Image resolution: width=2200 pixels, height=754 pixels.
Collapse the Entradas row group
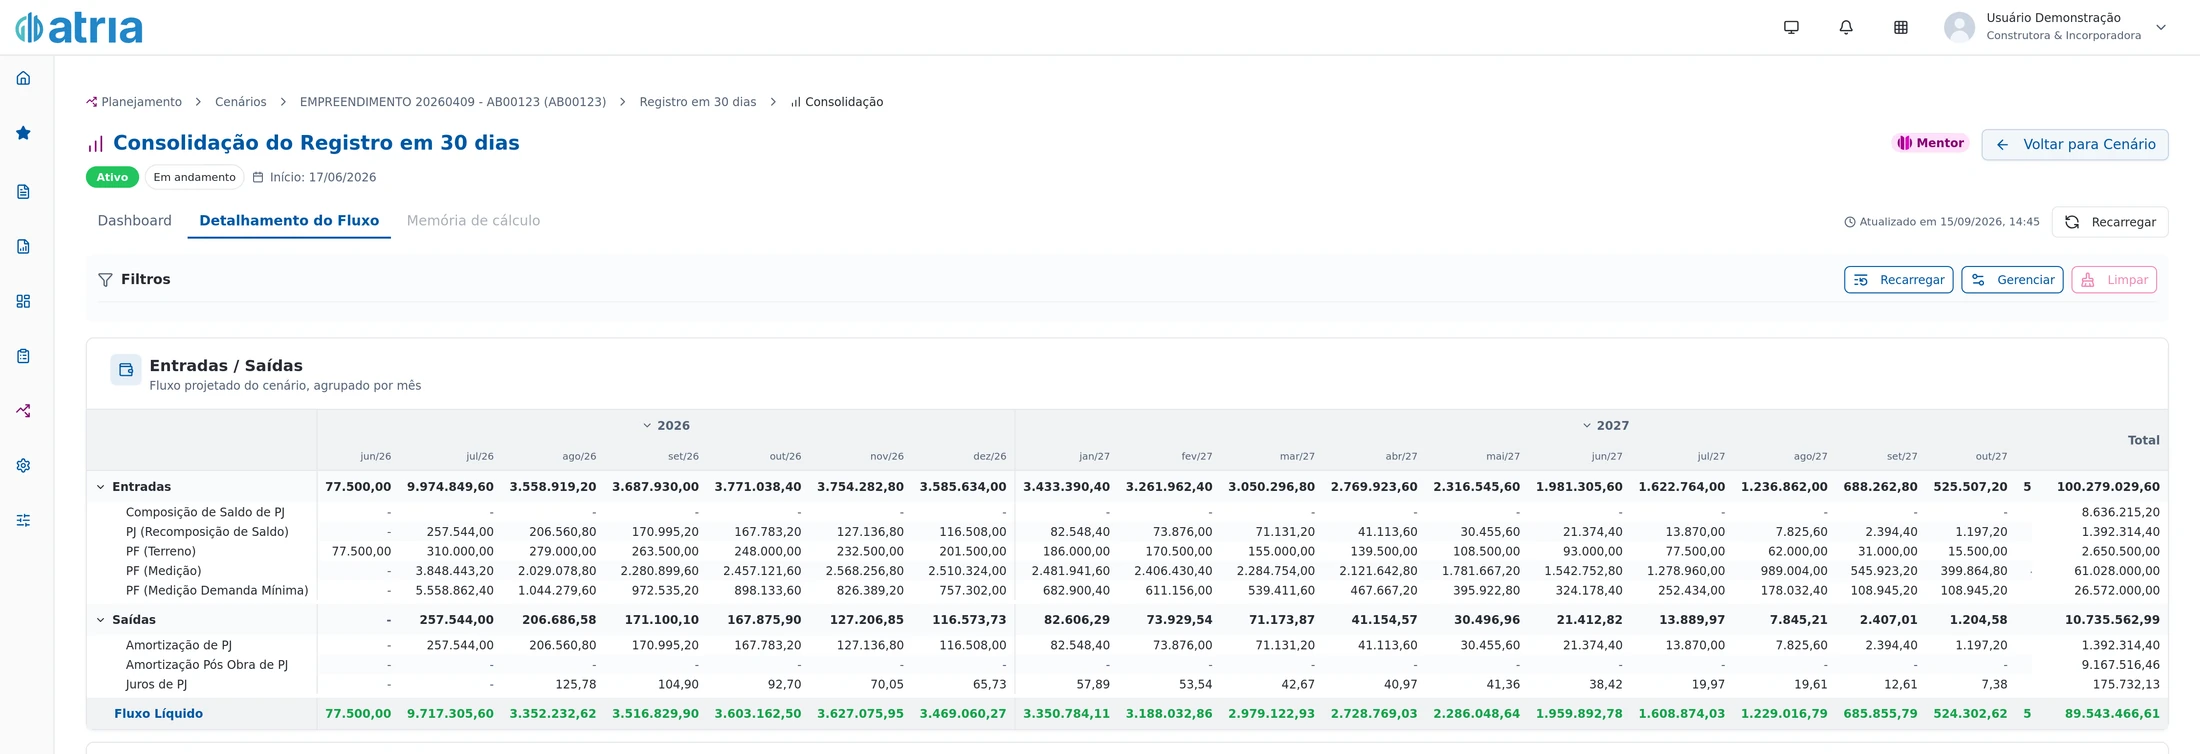pyautogui.click(x=100, y=487)
